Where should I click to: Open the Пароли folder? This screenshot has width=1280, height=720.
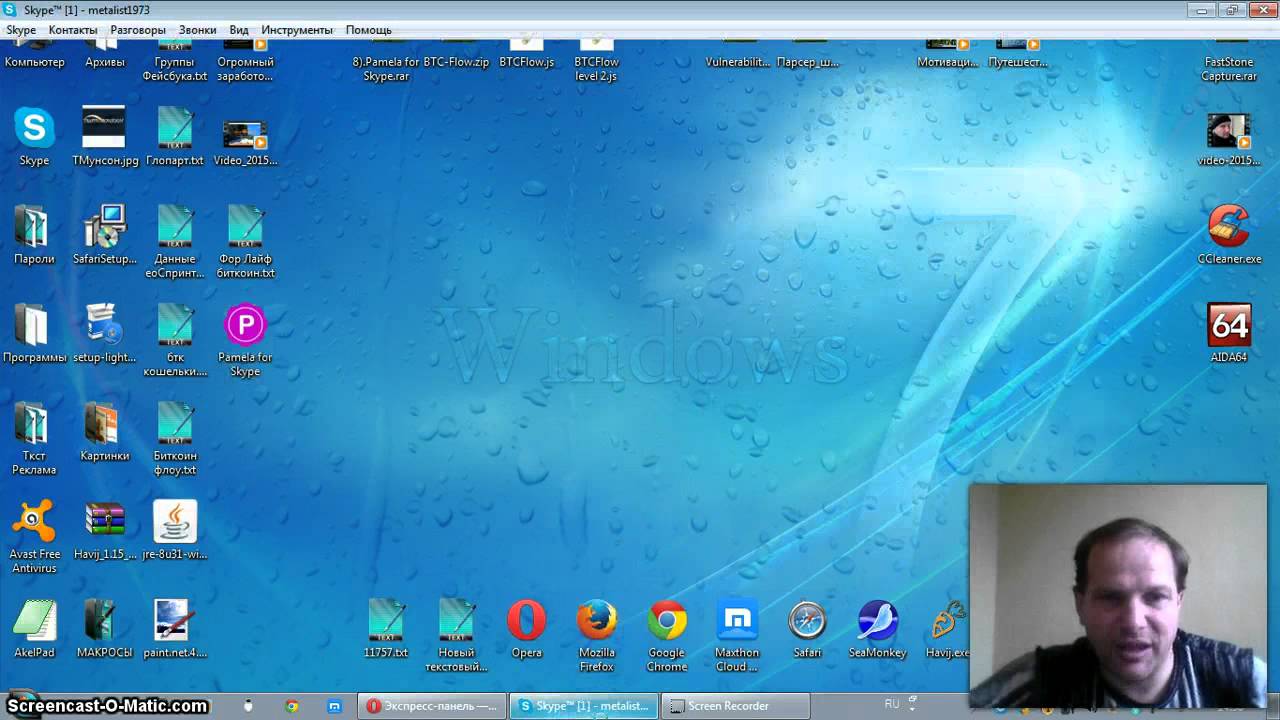point(34,235)
